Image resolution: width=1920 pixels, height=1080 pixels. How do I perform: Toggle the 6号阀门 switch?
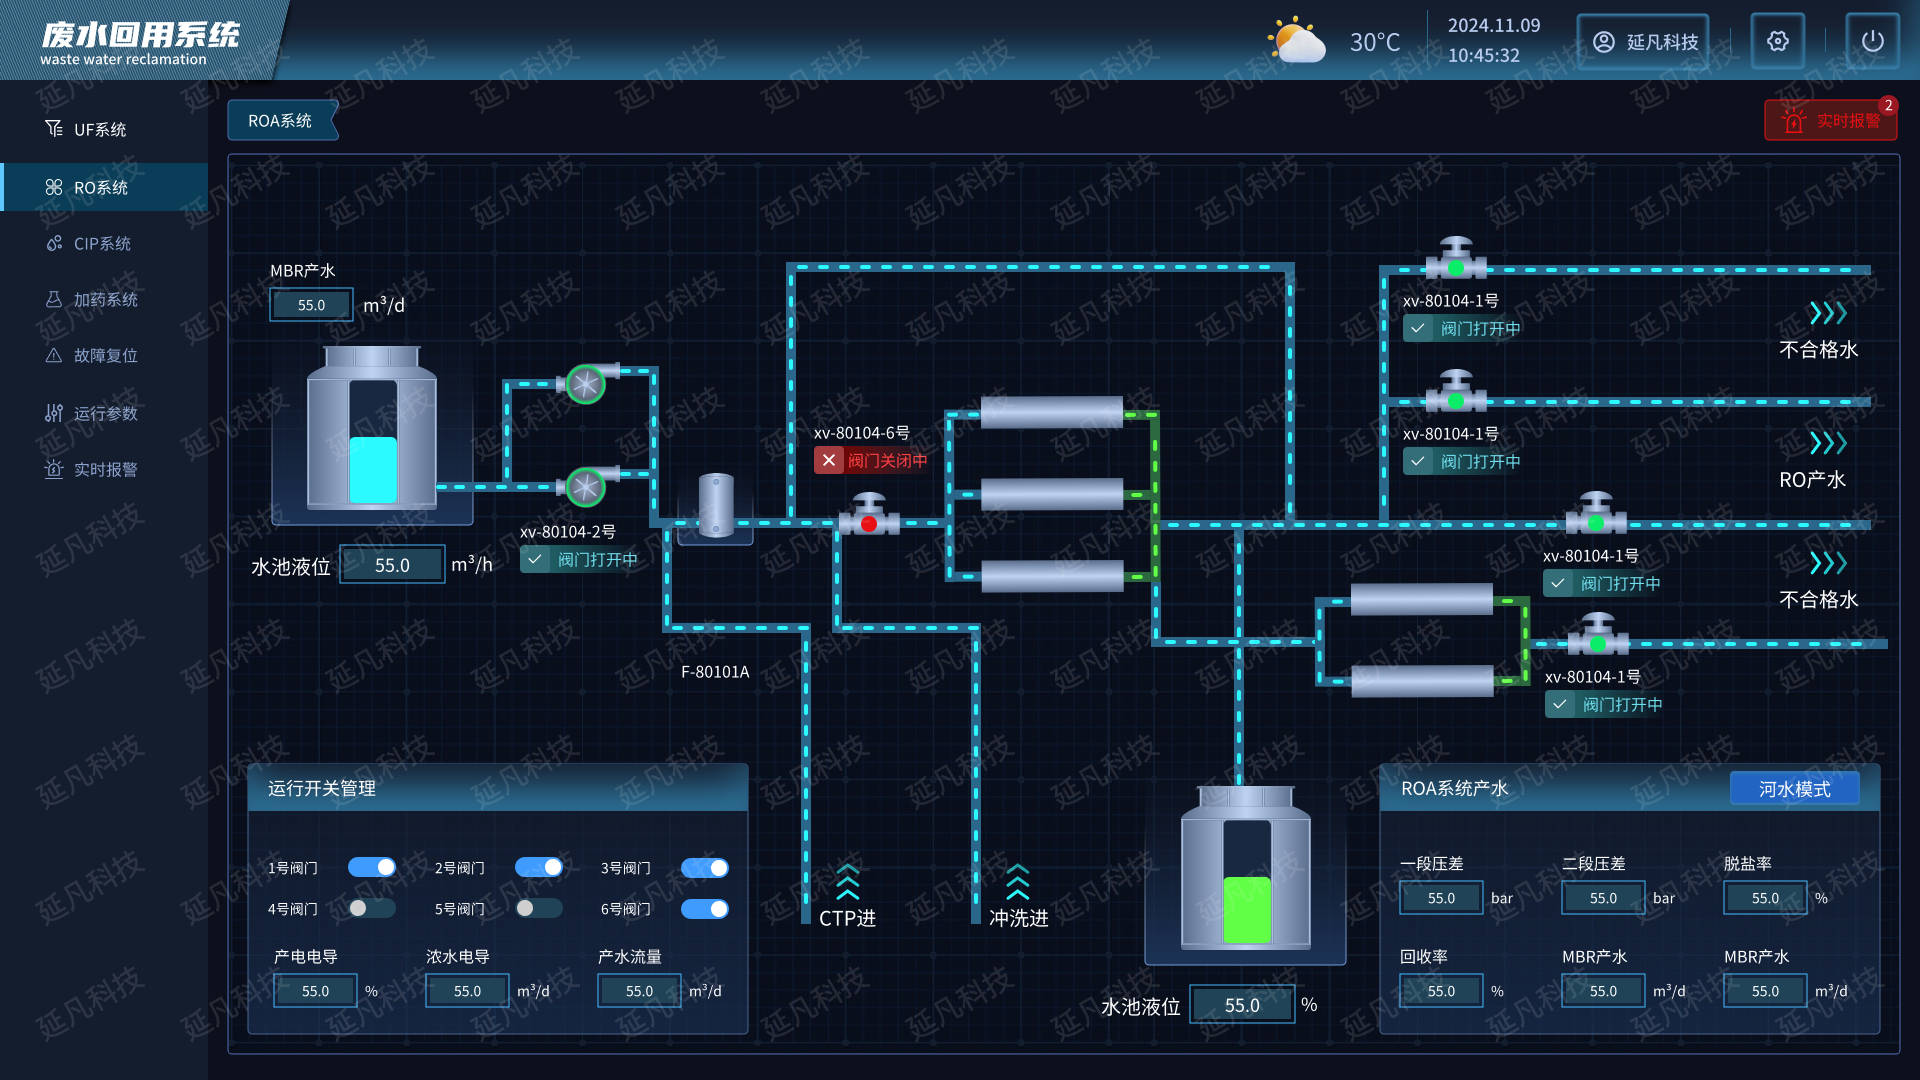pyautogui.click(x=705, y=908)
